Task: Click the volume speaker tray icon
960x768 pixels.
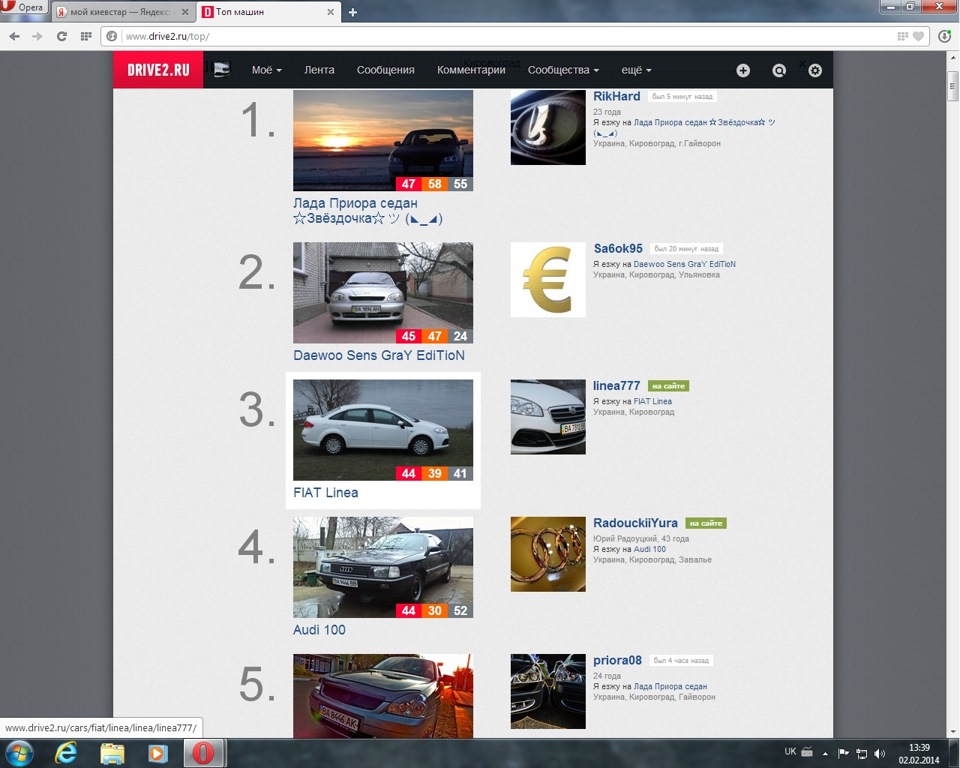Action: (x=880, y=753)
